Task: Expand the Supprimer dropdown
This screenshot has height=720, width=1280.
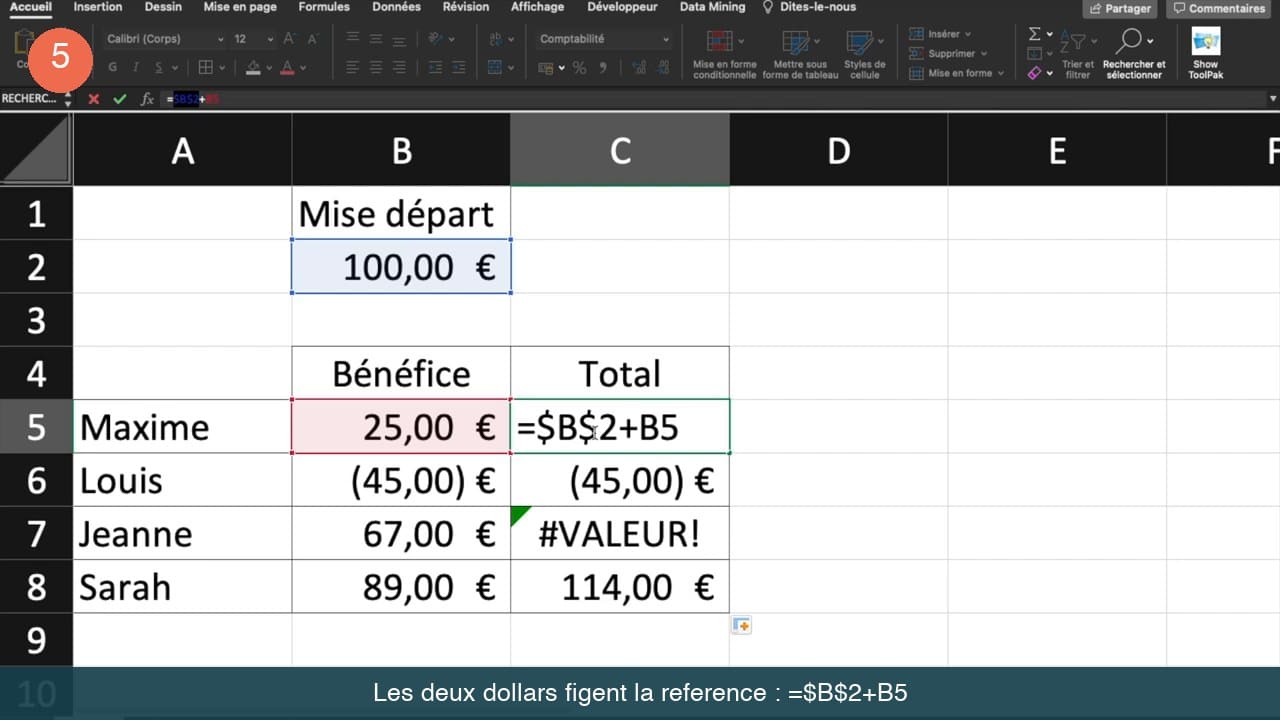Action: tap(983, 54)
